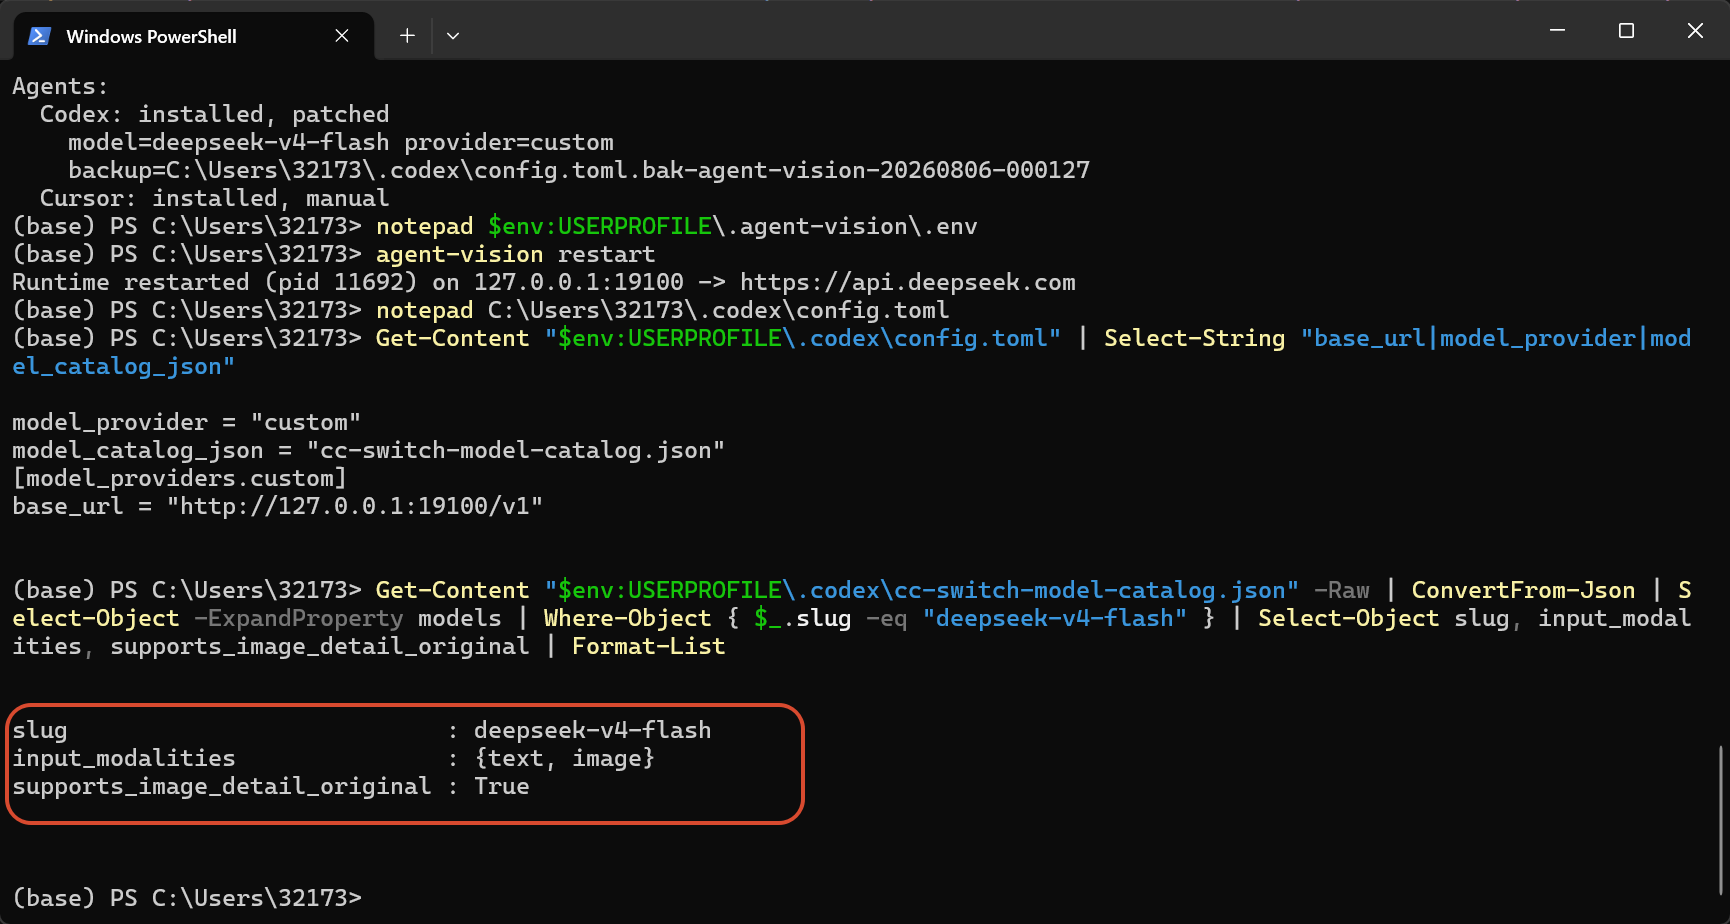
Task: Click the last empty PS prompt line
Action: (x=187, y=898)
